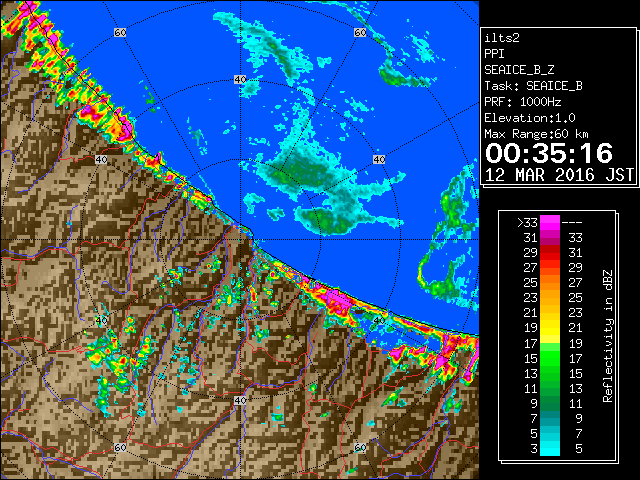Click the "40" range label directly north of center

240,80
